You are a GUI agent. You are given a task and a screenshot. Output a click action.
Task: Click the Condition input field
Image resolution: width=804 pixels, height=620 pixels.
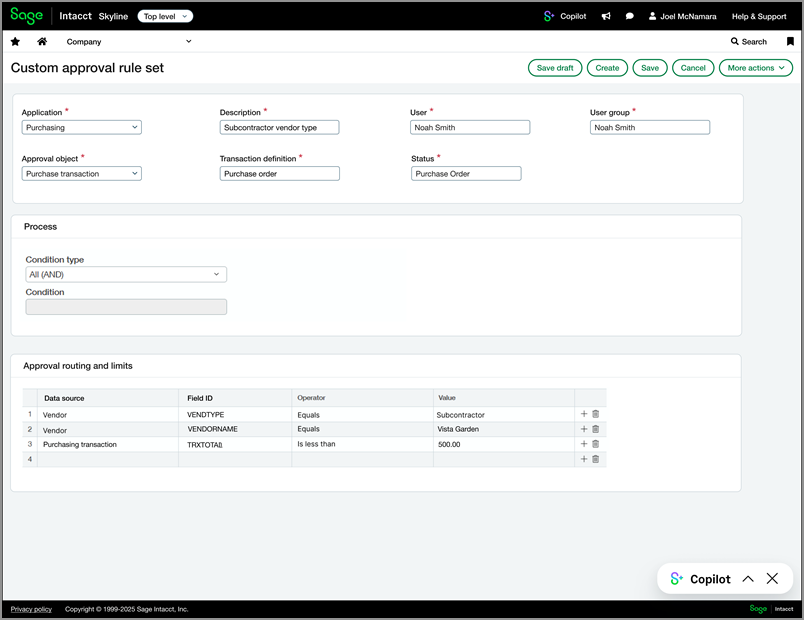coord(126,307)
